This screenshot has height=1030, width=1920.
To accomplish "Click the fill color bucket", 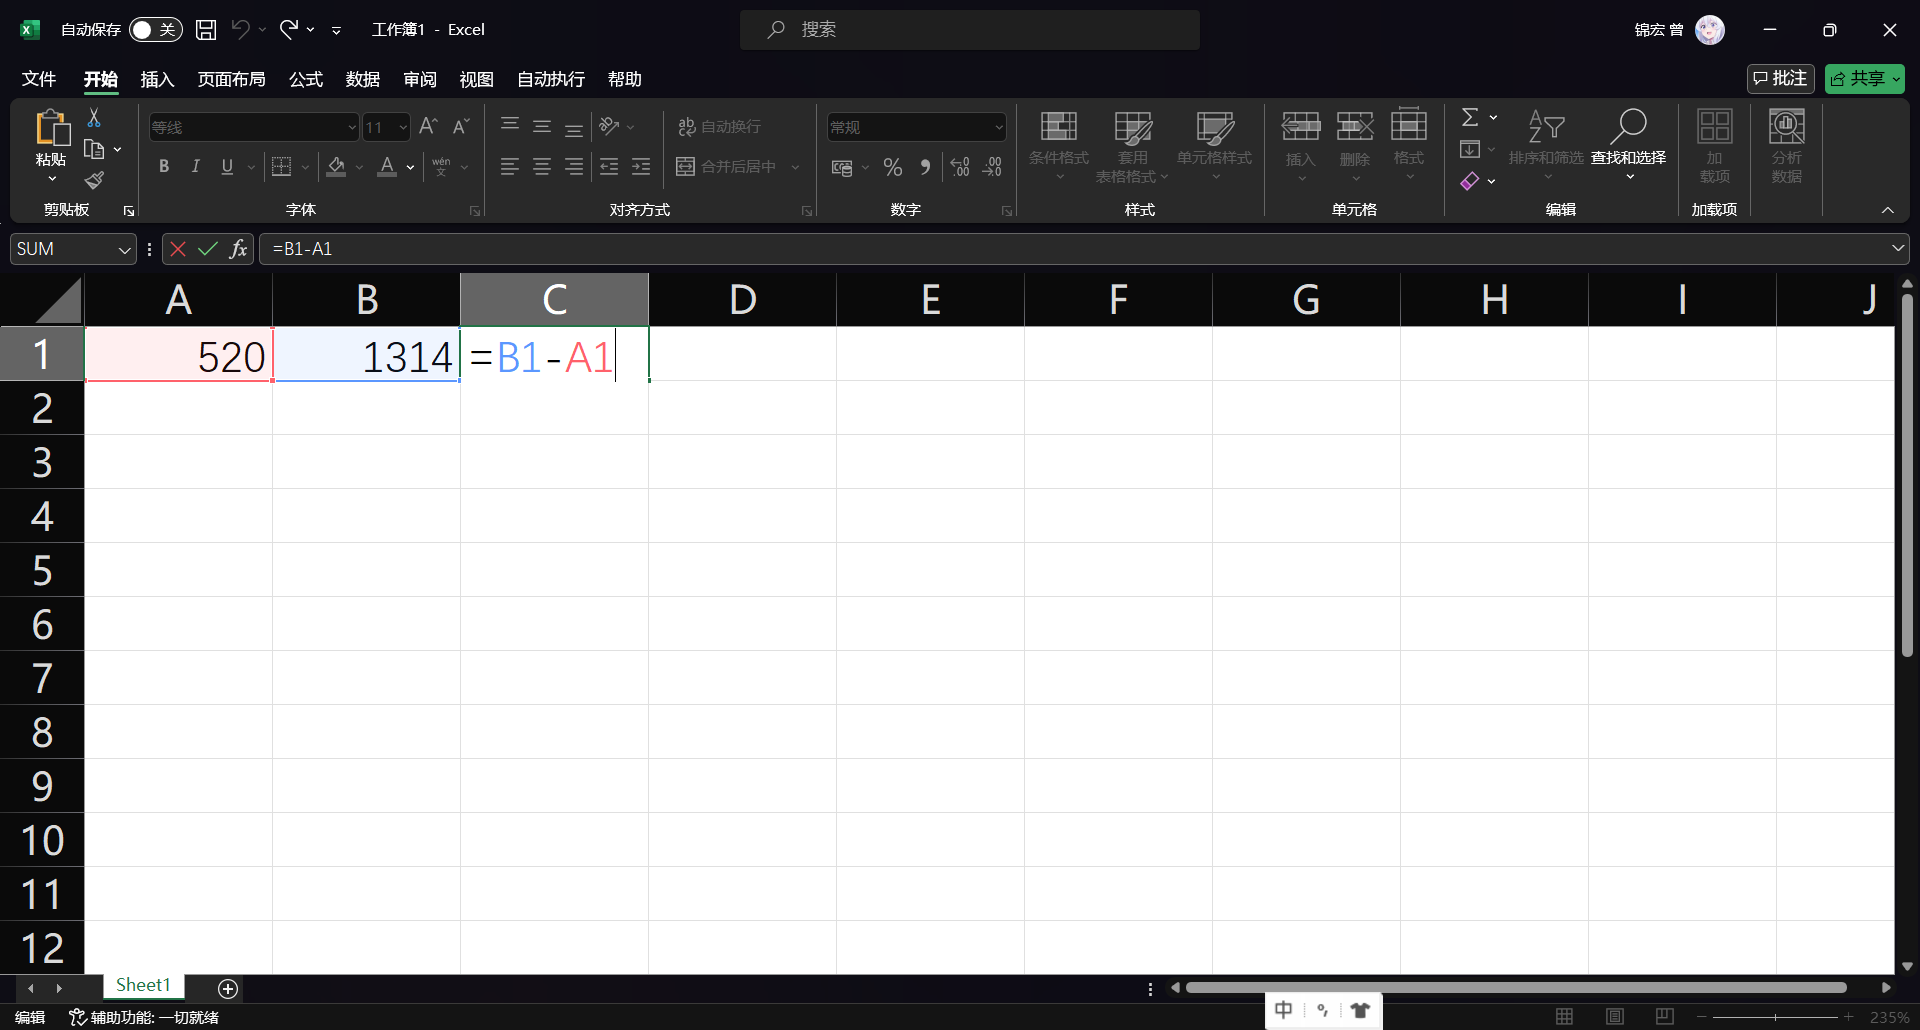I will click(337, 167).
